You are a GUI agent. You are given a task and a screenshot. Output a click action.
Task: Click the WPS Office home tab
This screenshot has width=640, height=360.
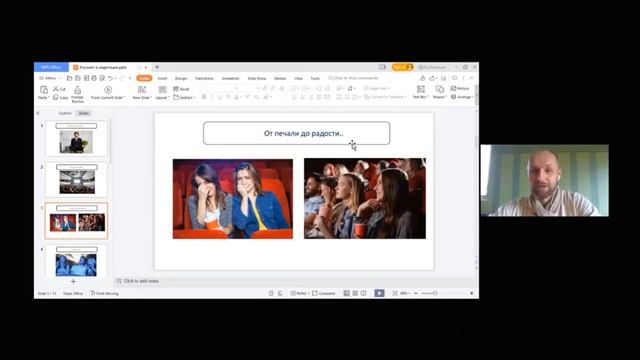tap(51, 67)
